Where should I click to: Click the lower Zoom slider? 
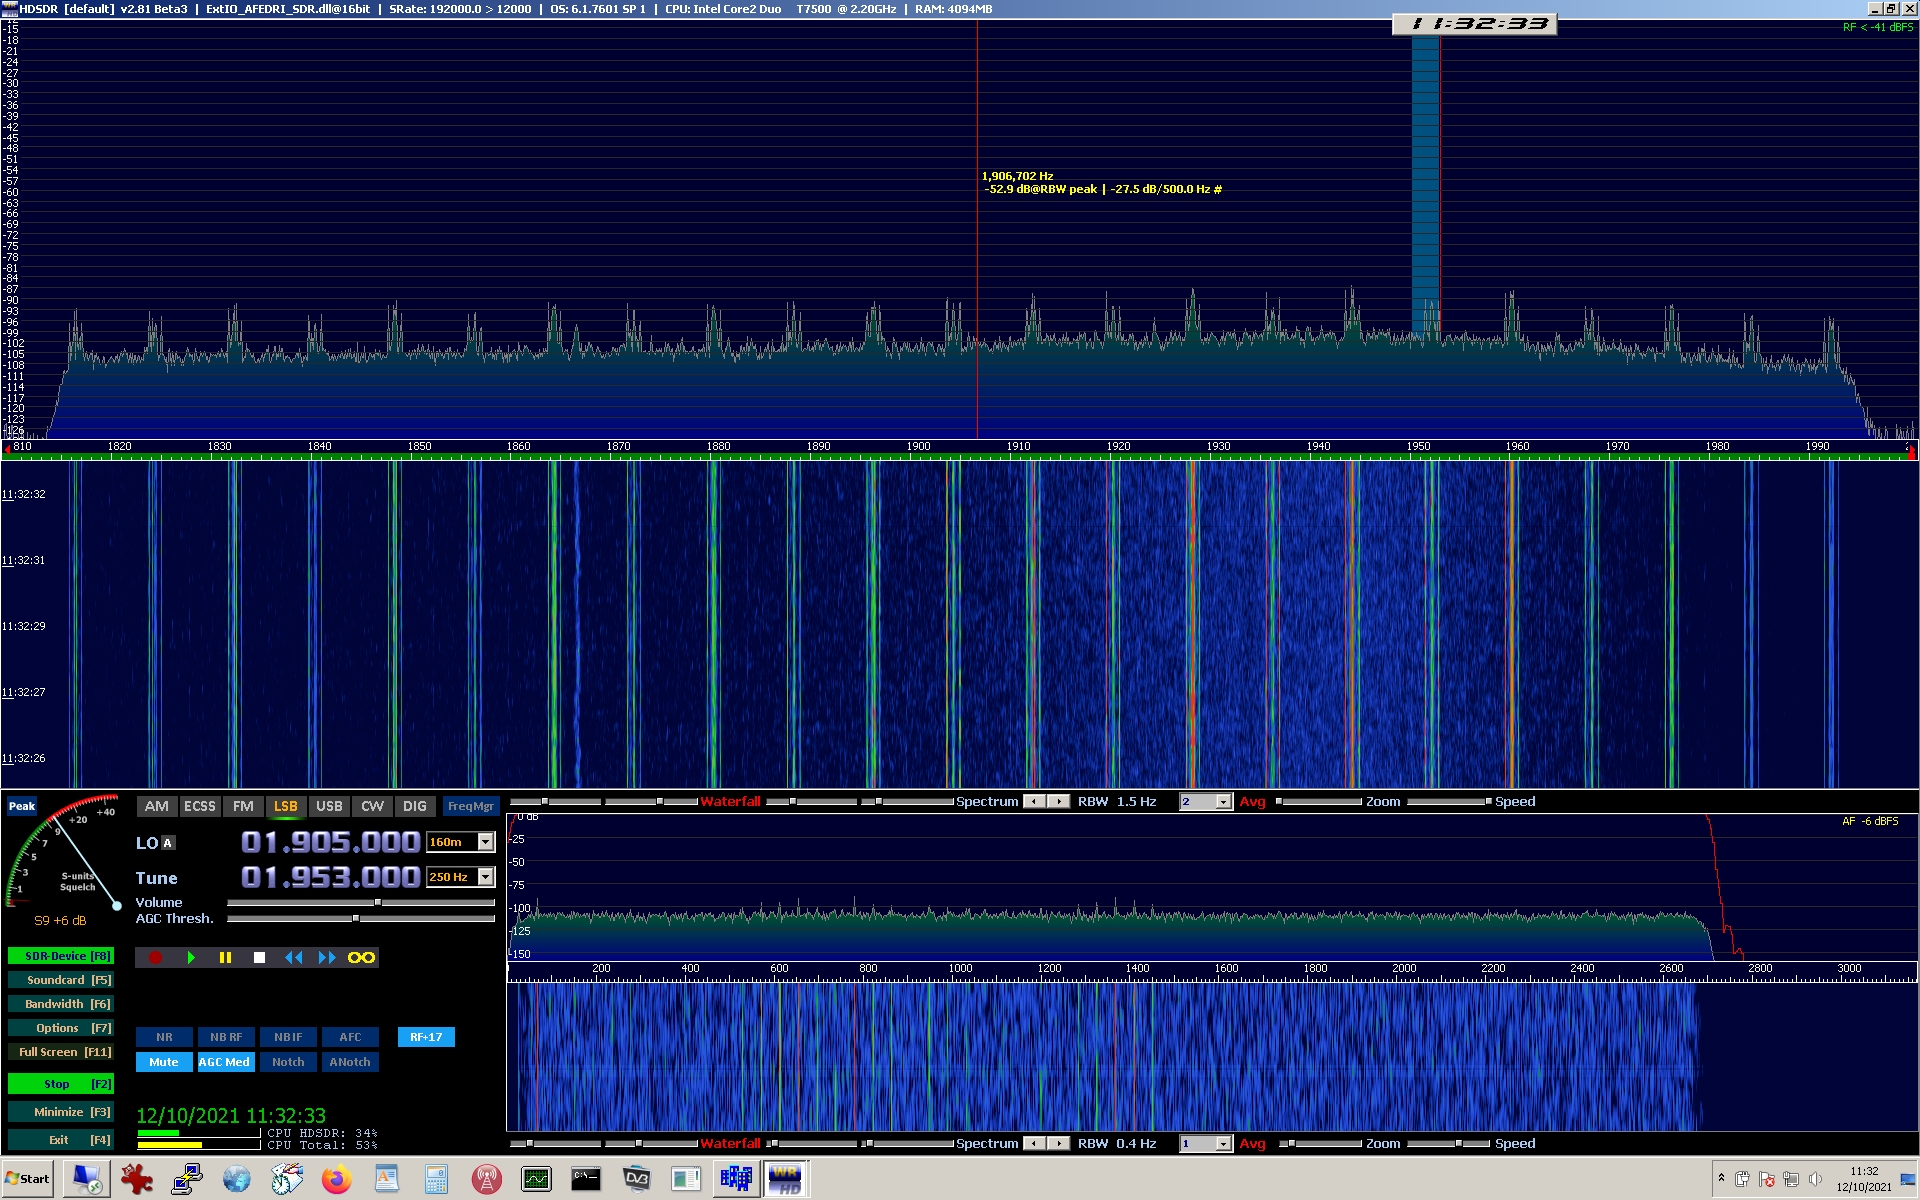click(1319, 1144)
